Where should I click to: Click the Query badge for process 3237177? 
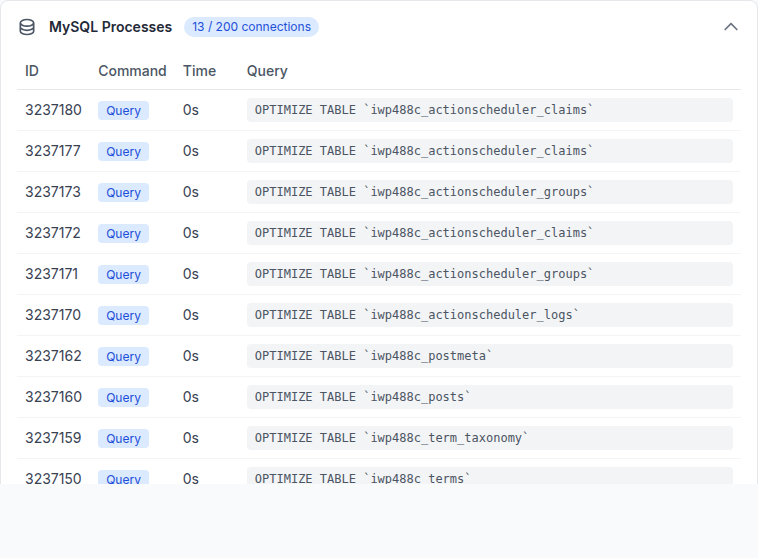pyautogui.click(x=123, y=151)
